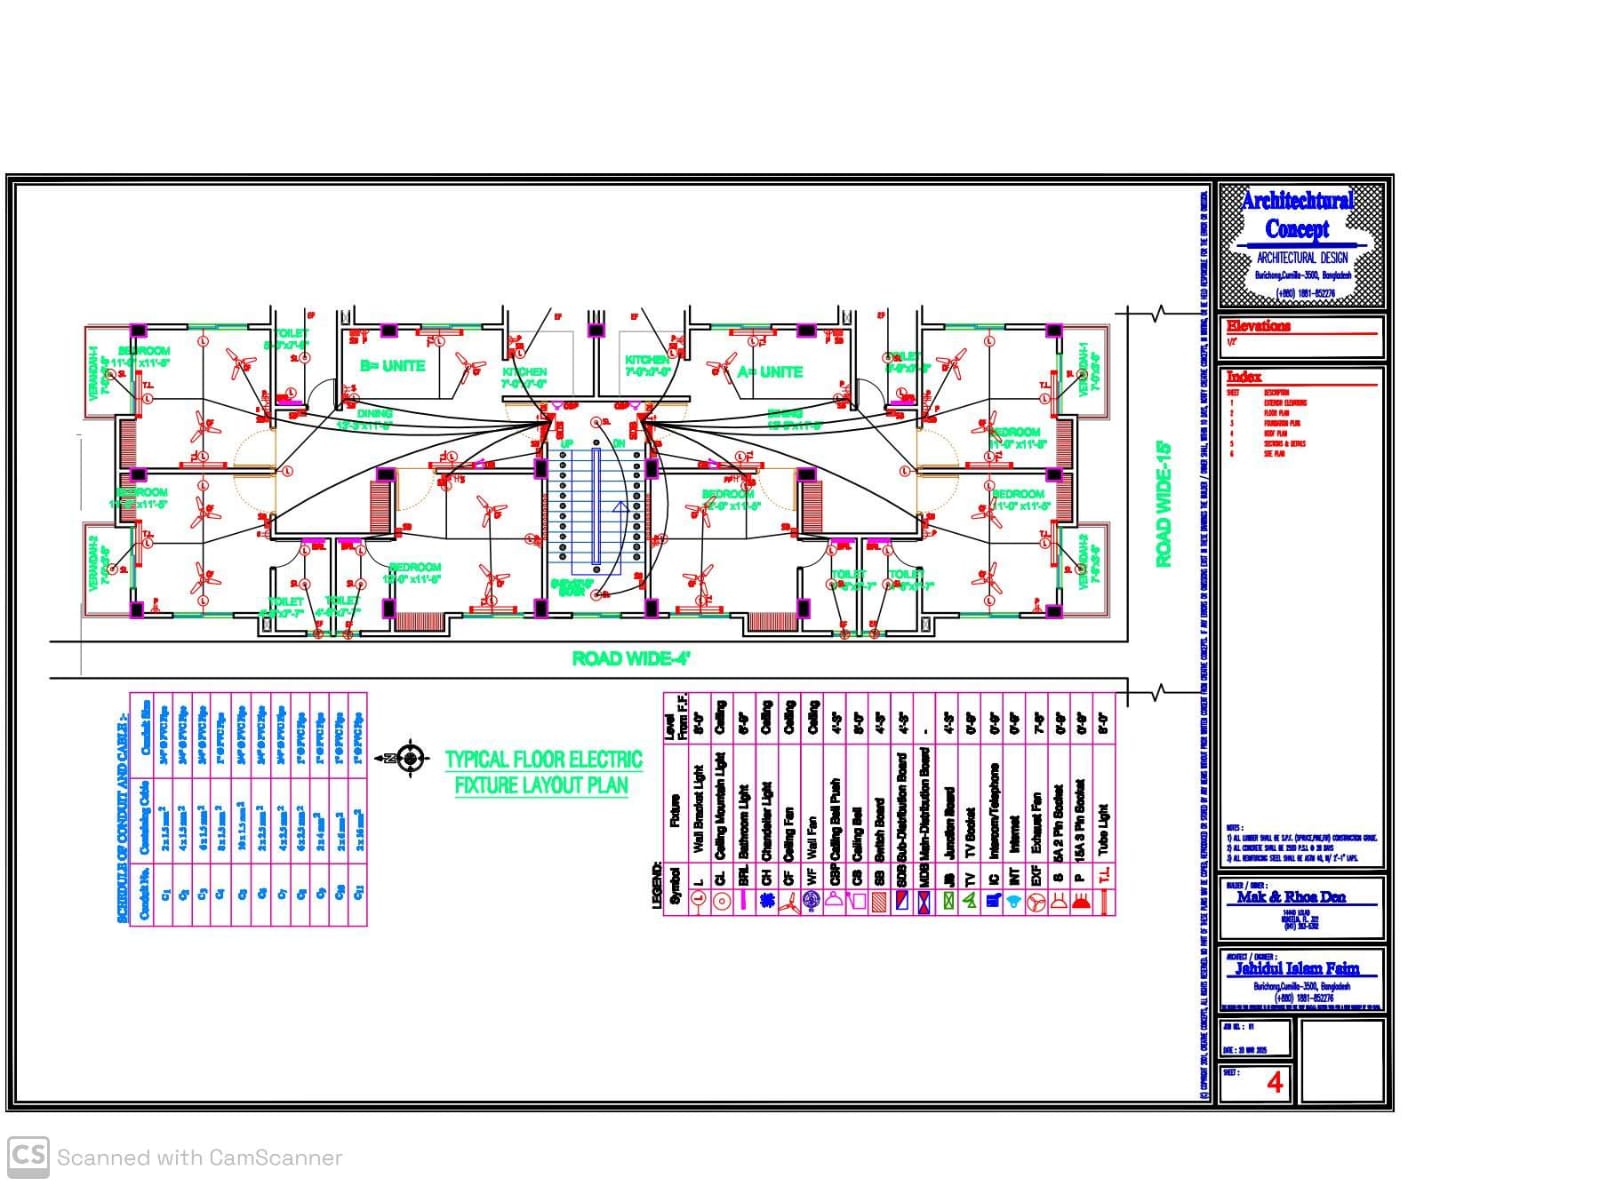This screenshot has height=1186, width=1600.
Task: Click the 15A 3 Pin Socket symbol
Action: tap(1081, 900)
